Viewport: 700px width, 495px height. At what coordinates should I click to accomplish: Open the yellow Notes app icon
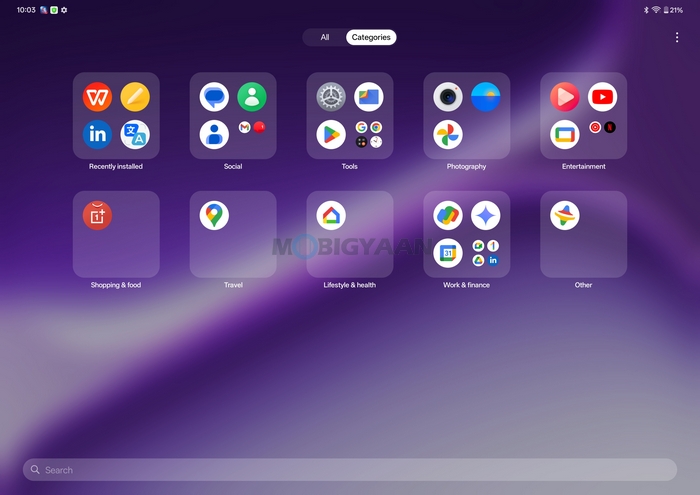[135, 97]
